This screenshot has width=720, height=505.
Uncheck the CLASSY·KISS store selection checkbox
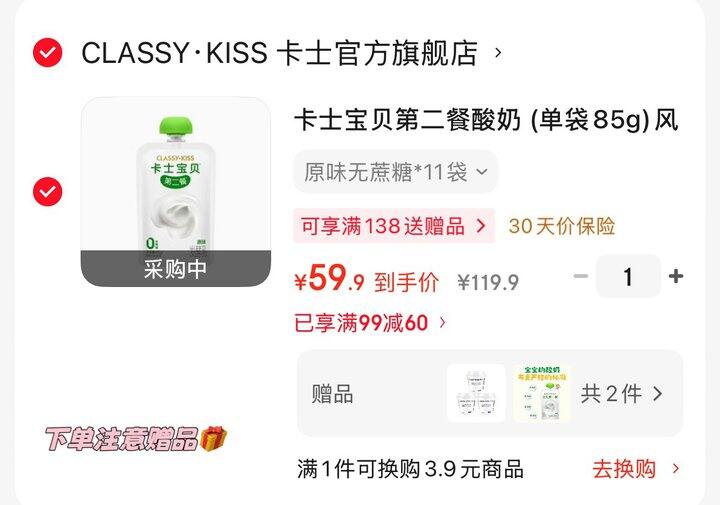[47, 53]
